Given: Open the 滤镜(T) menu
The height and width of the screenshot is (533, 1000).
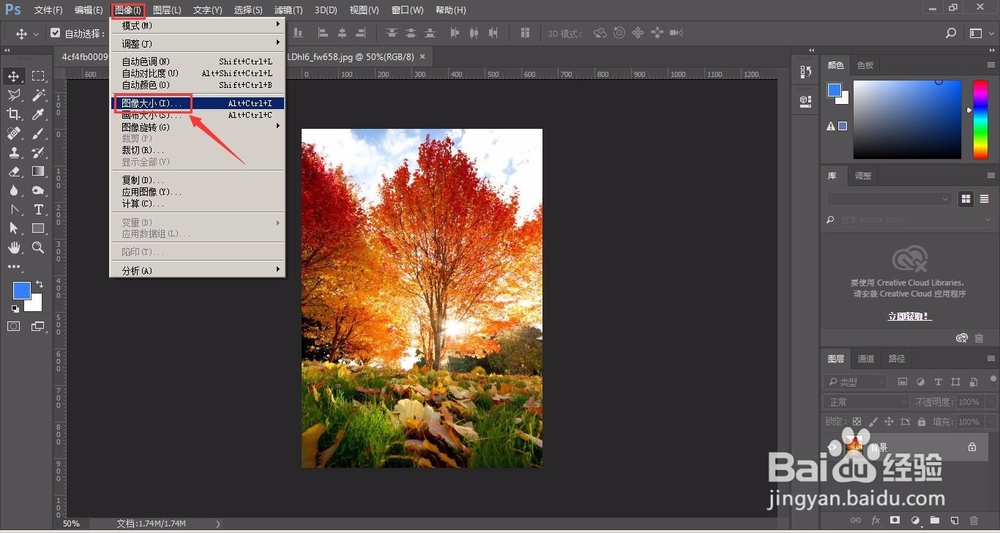Looking at the screenshot, I should click(290, 10).
